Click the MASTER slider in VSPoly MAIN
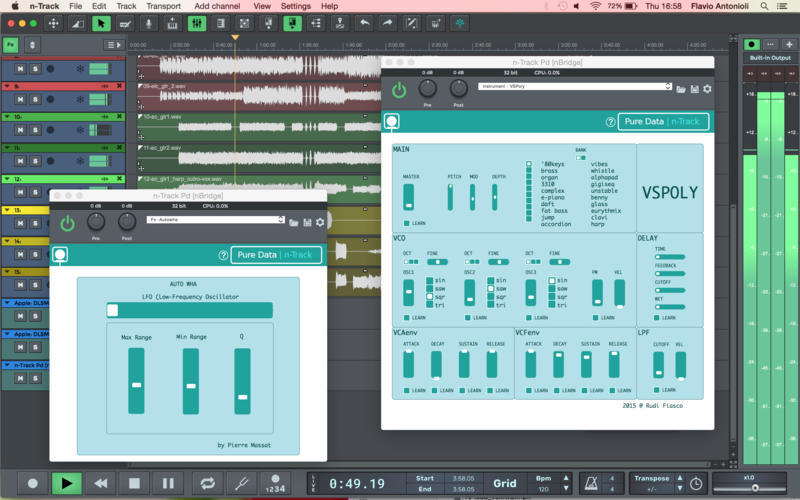 (x=408, y=197)
